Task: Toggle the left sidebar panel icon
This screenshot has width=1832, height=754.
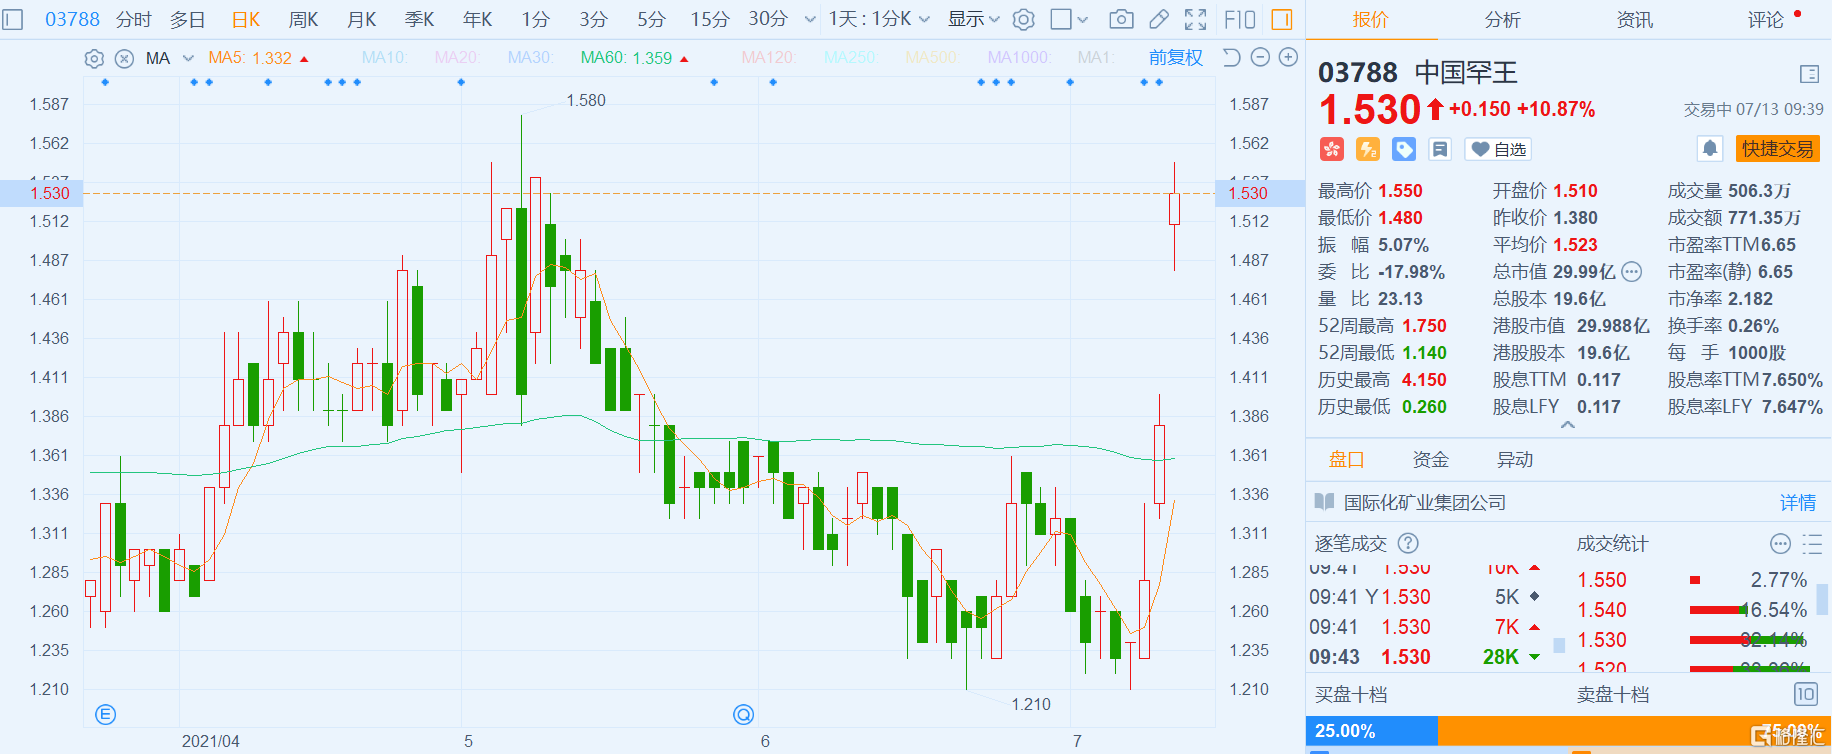Action: (13, 19)
